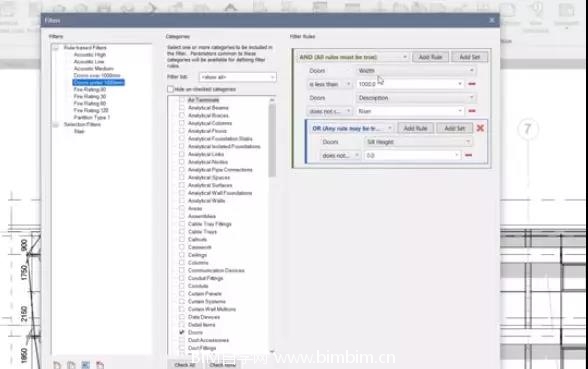This screenshot has width=588, height=369.
Task: Select the Riser selection filter
Action: click(79, 131)
